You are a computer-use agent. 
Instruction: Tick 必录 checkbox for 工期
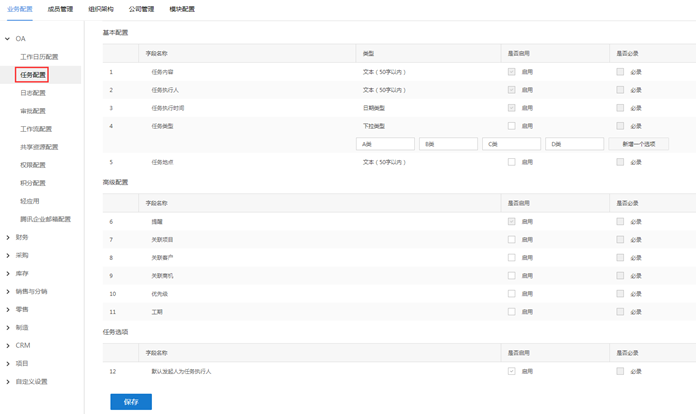620,311
